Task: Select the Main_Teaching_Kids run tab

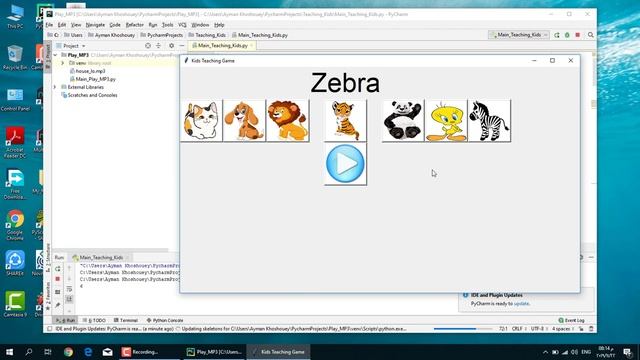Action: 101,258
